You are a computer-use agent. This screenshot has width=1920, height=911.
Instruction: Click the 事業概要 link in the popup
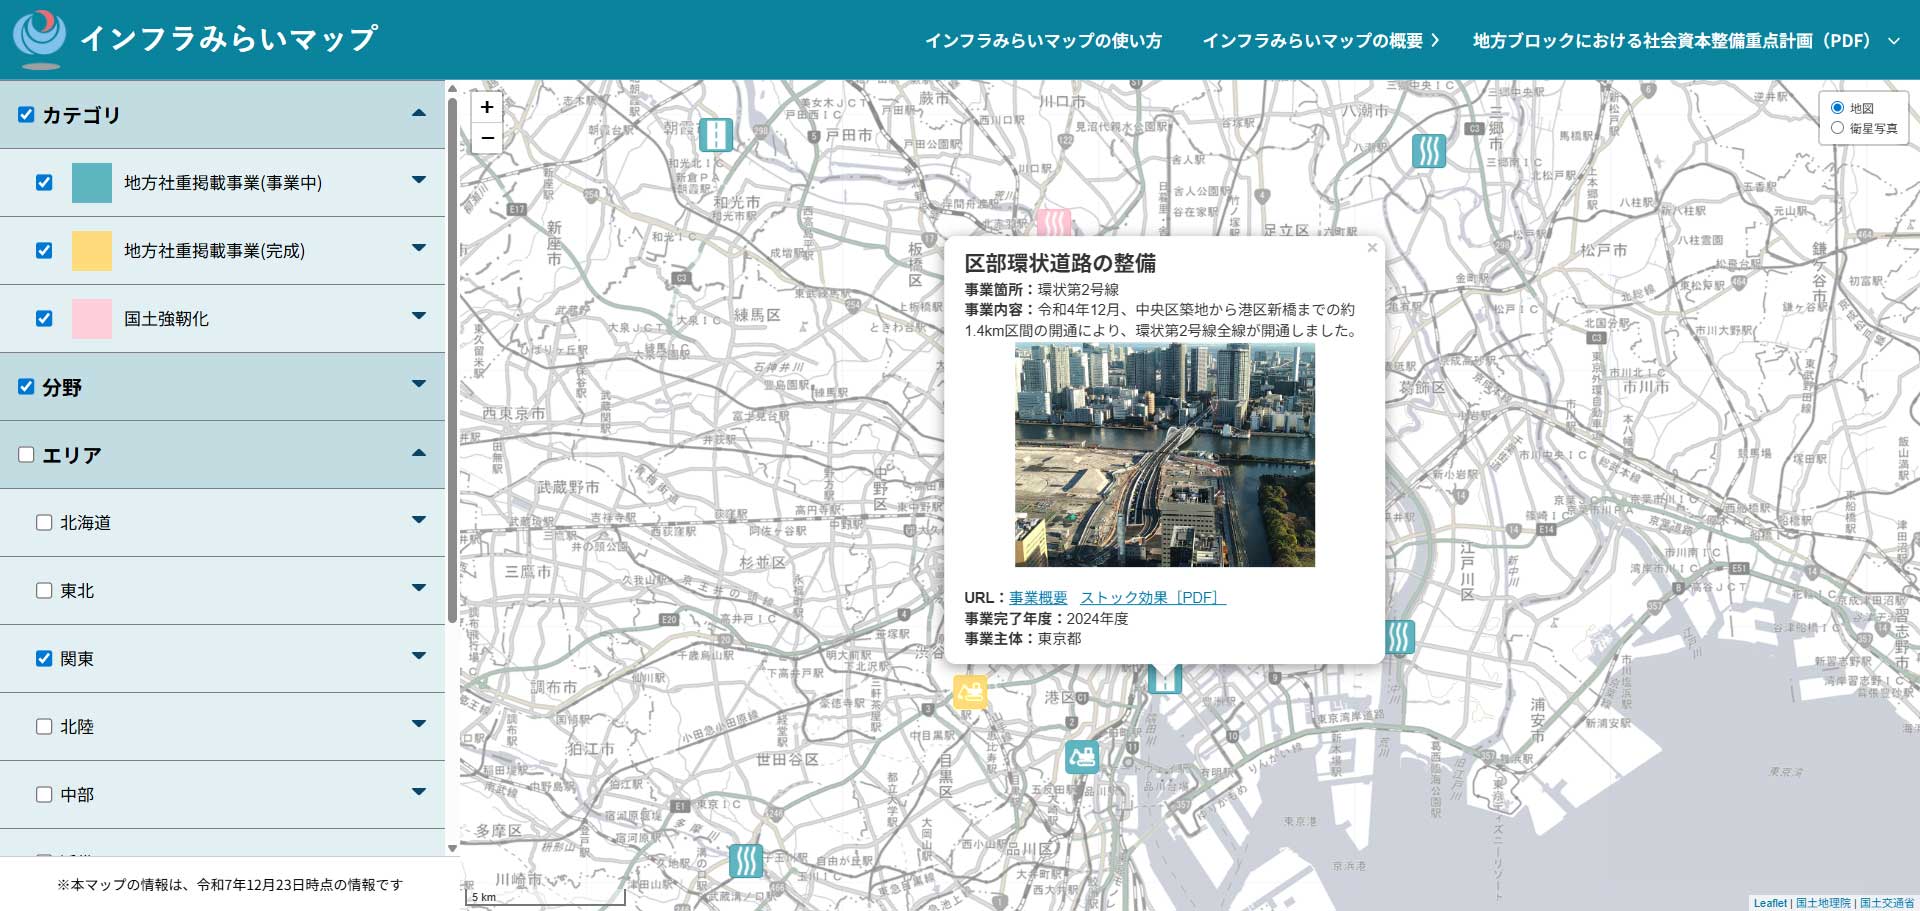tap(1036, 597)
